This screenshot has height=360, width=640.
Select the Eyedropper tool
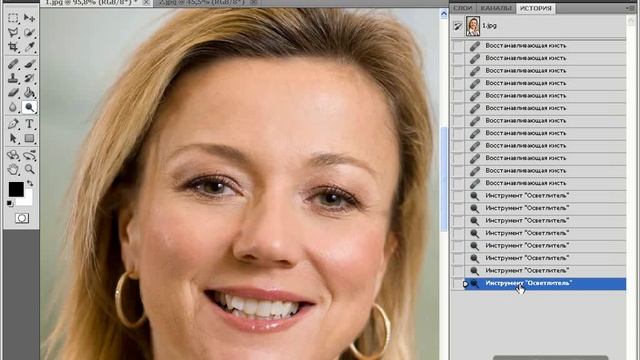(x=29, y=47)
